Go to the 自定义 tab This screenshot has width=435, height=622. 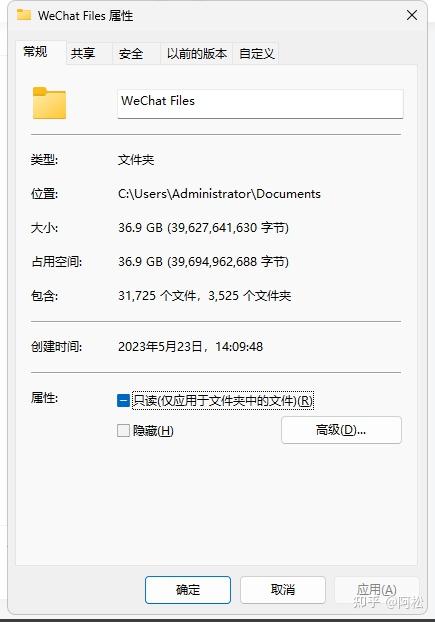256,53
